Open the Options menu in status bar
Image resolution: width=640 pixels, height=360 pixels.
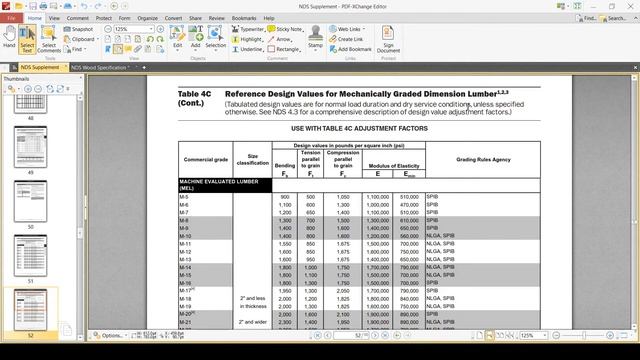(109, 336)
